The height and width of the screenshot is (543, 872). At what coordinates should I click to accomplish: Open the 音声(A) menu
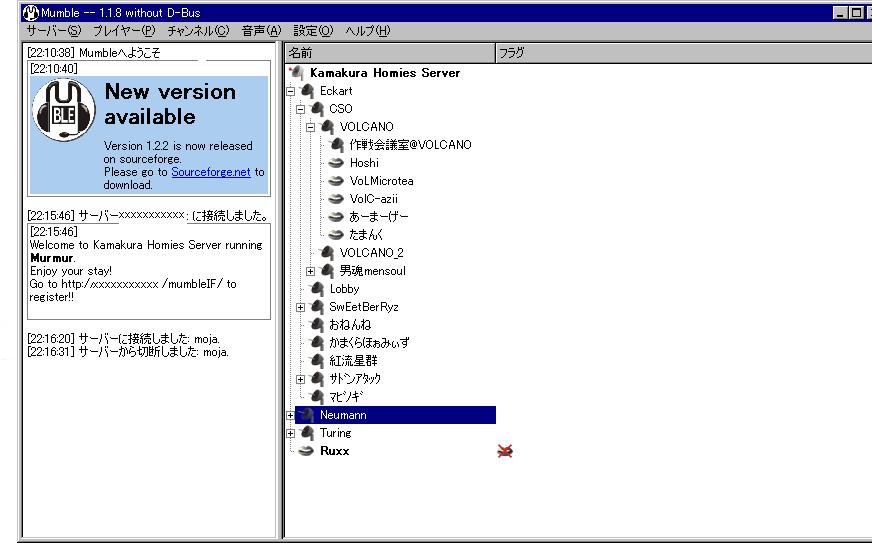coord(261,31)
